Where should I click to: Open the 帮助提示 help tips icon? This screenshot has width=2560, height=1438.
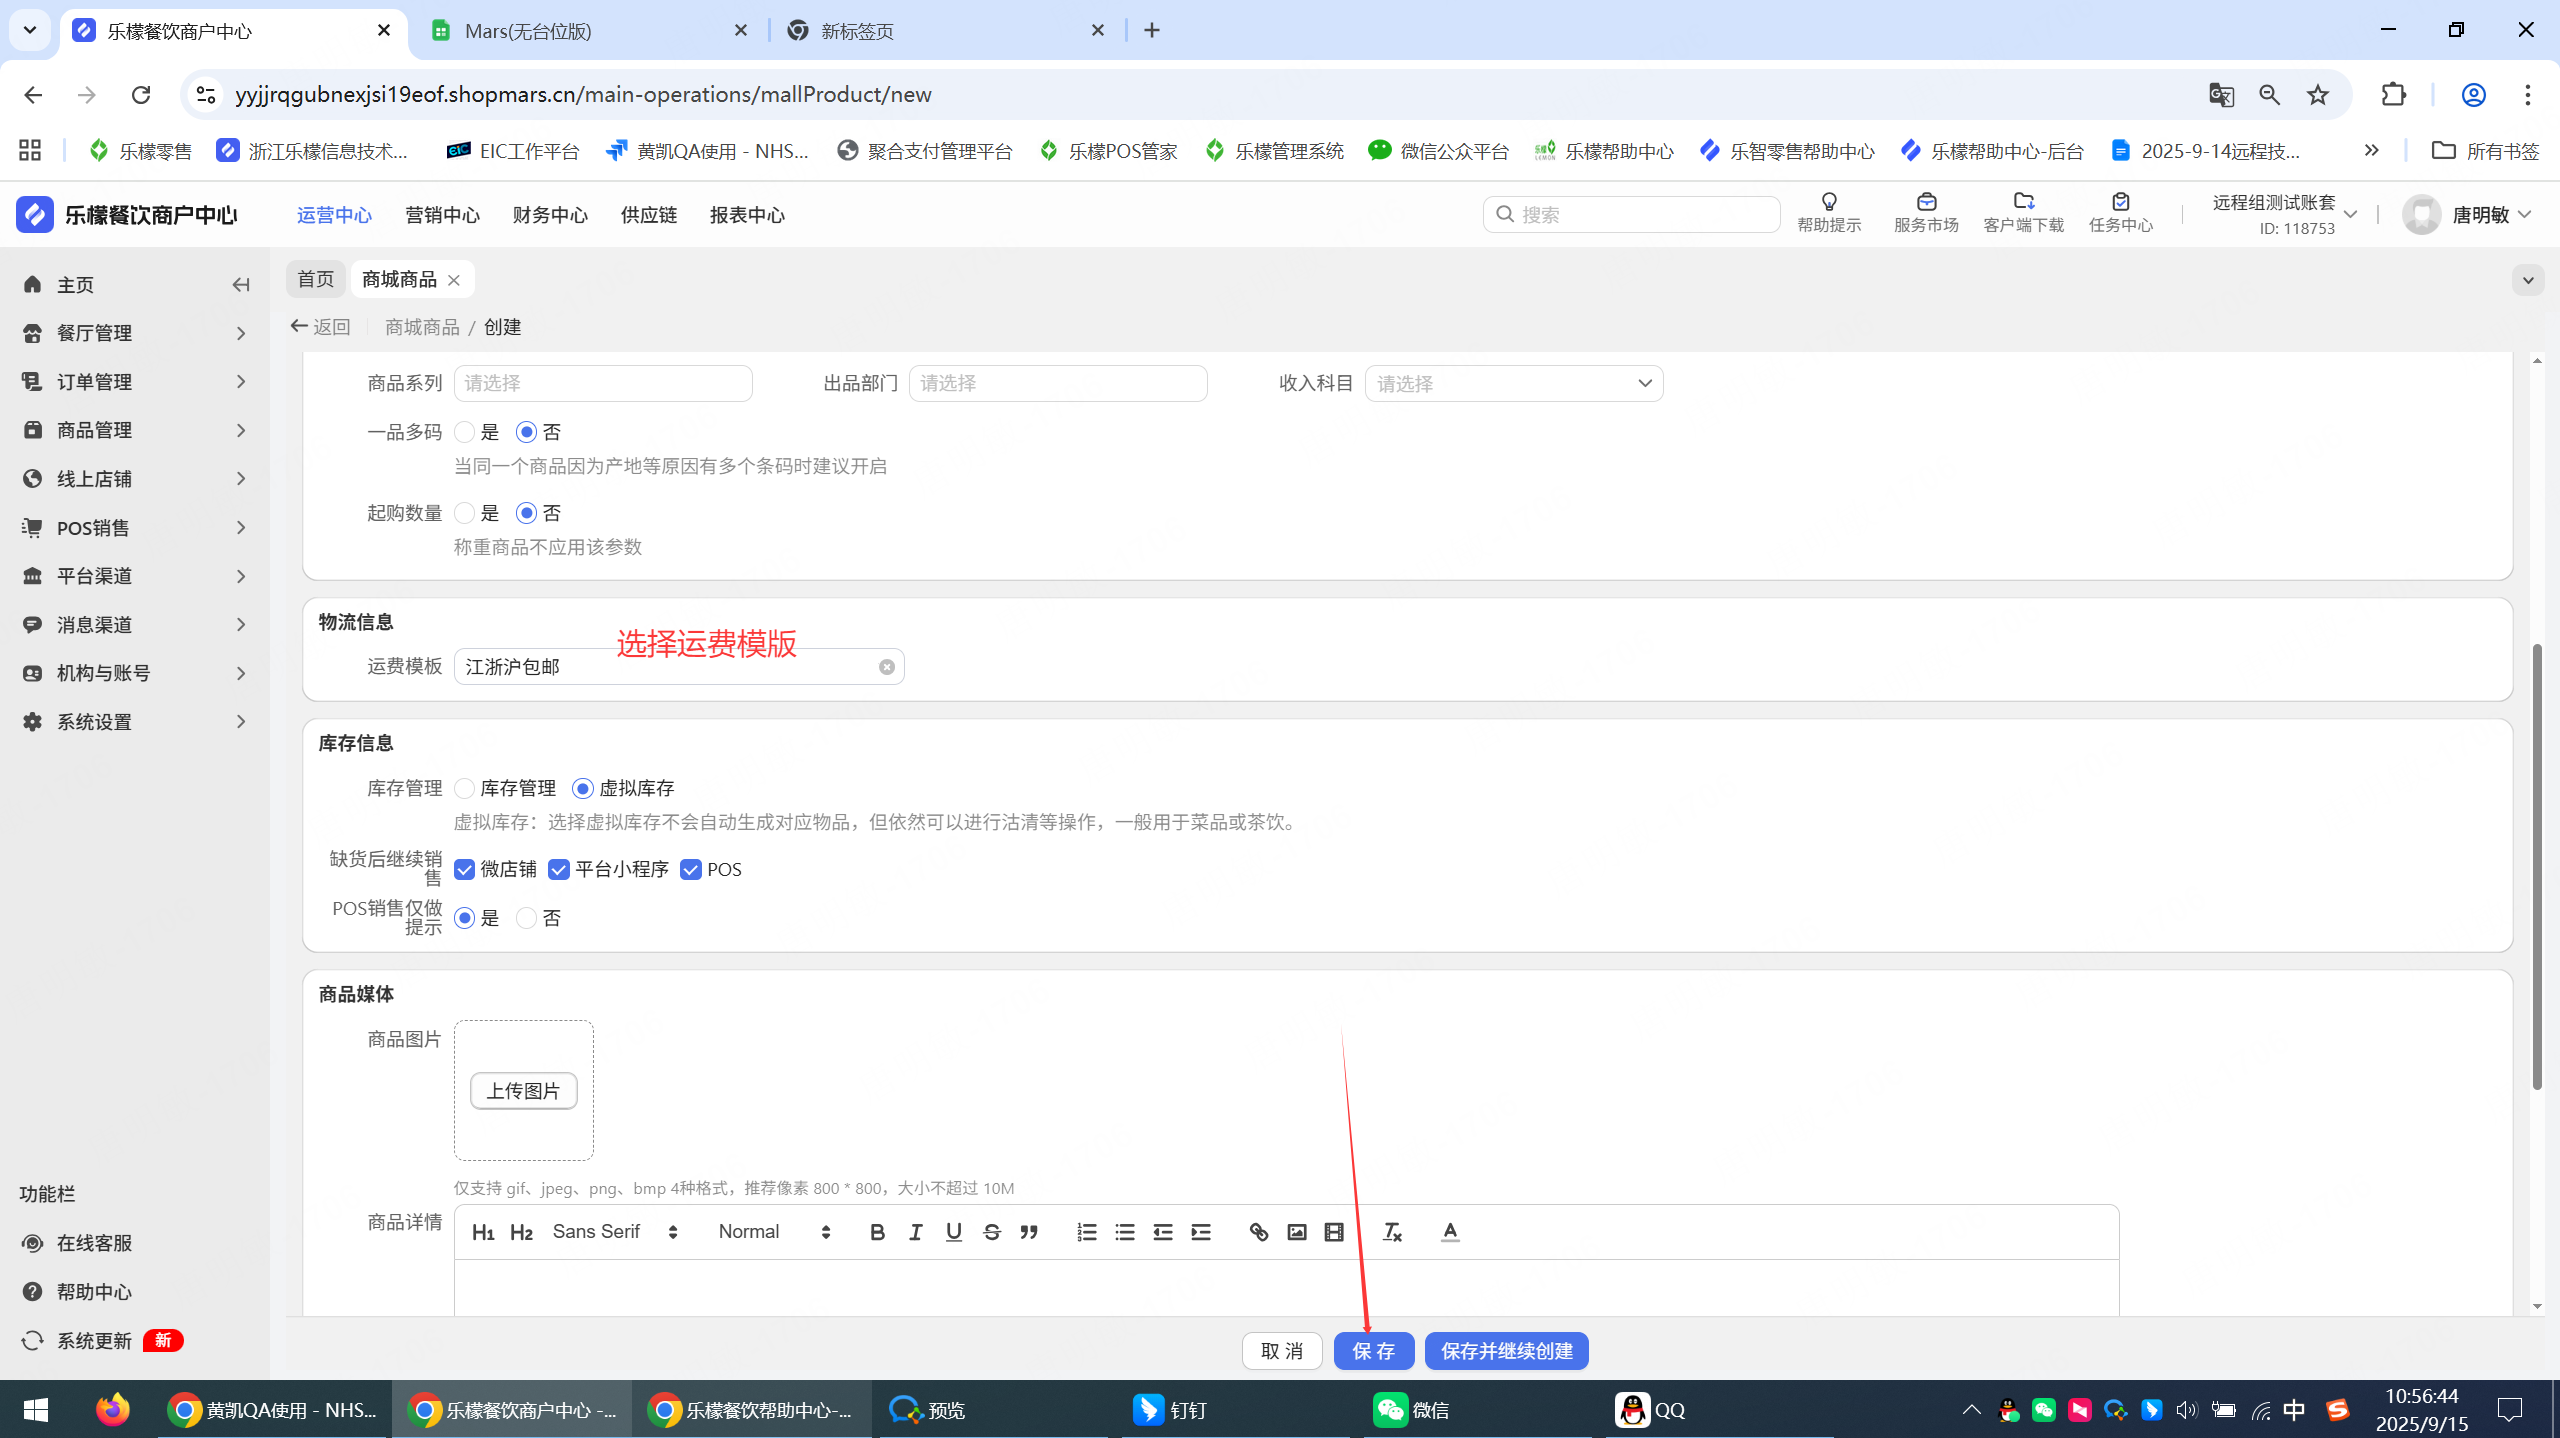(1829, 213)
